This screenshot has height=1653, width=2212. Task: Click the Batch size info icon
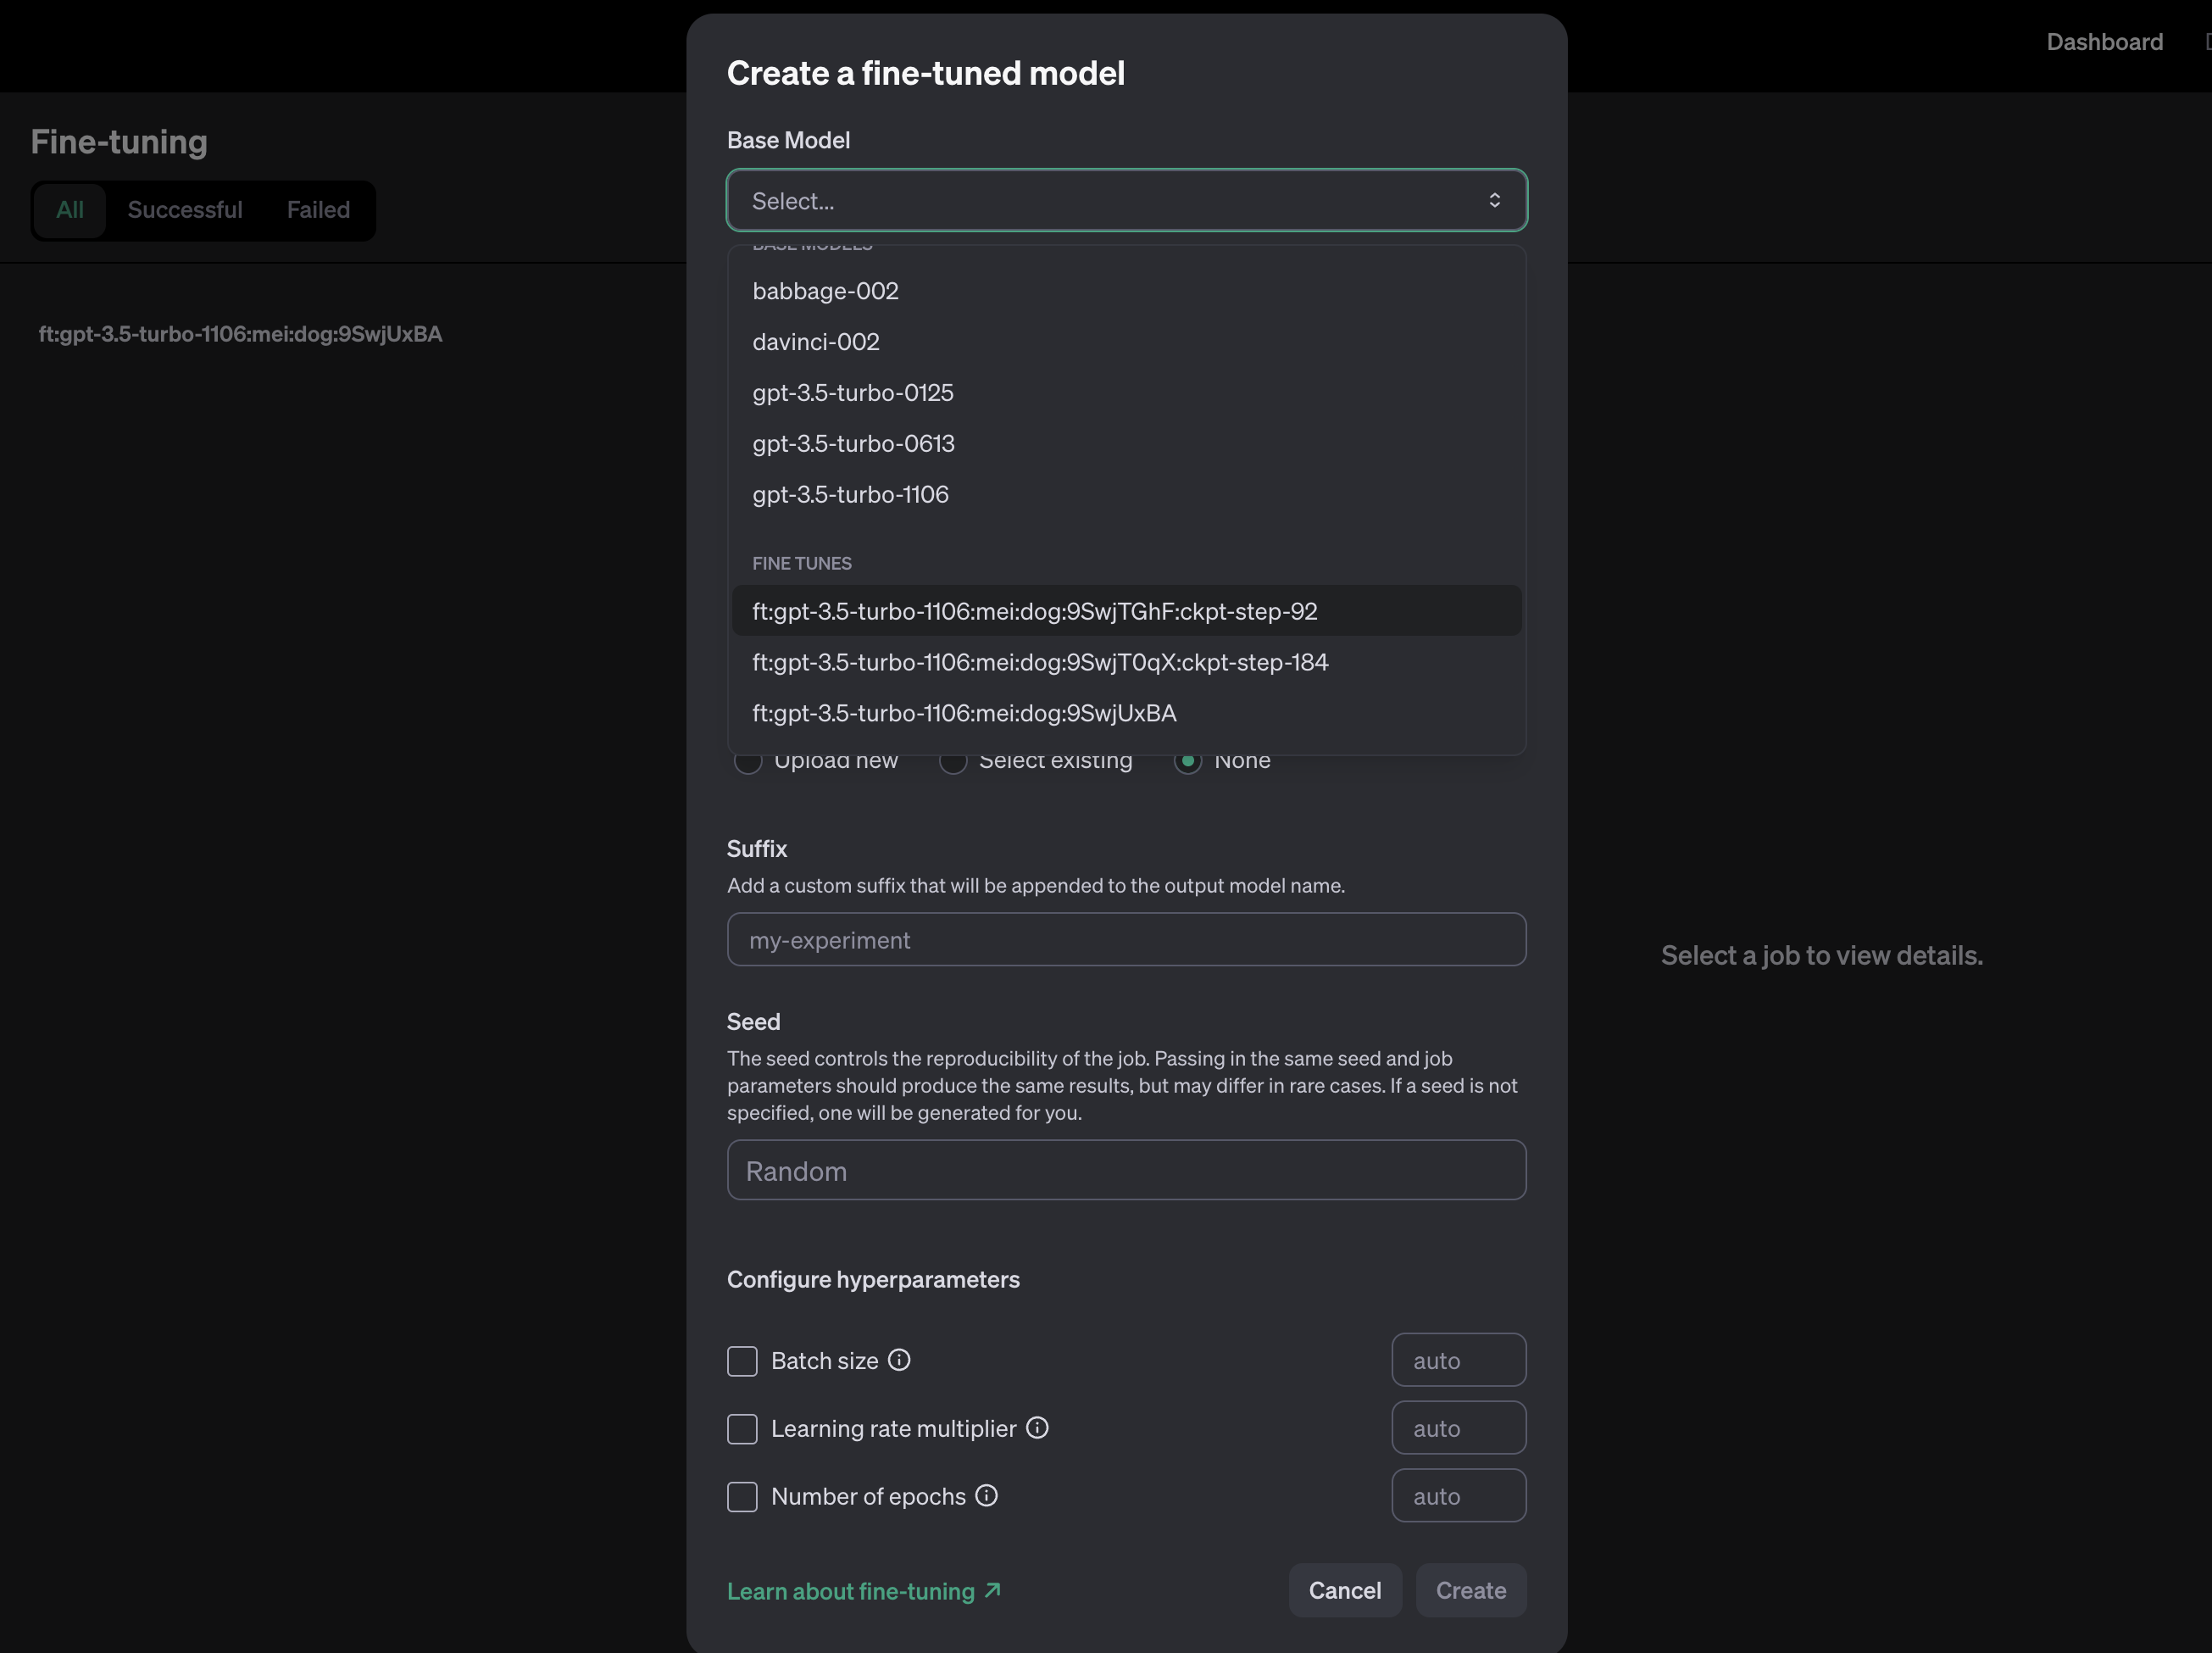coord(899,1360)
